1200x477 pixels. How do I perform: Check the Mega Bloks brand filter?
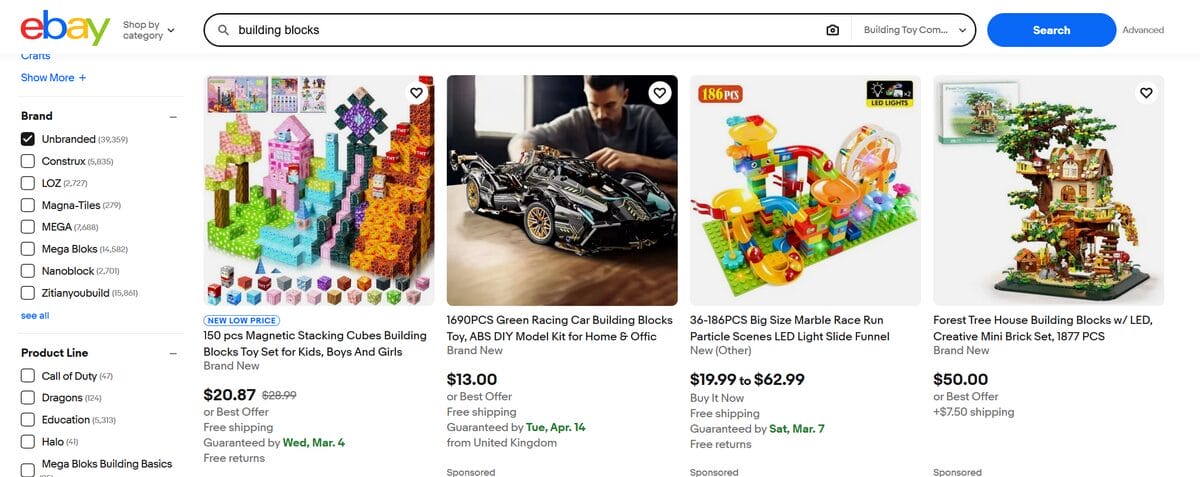(28, 248)
